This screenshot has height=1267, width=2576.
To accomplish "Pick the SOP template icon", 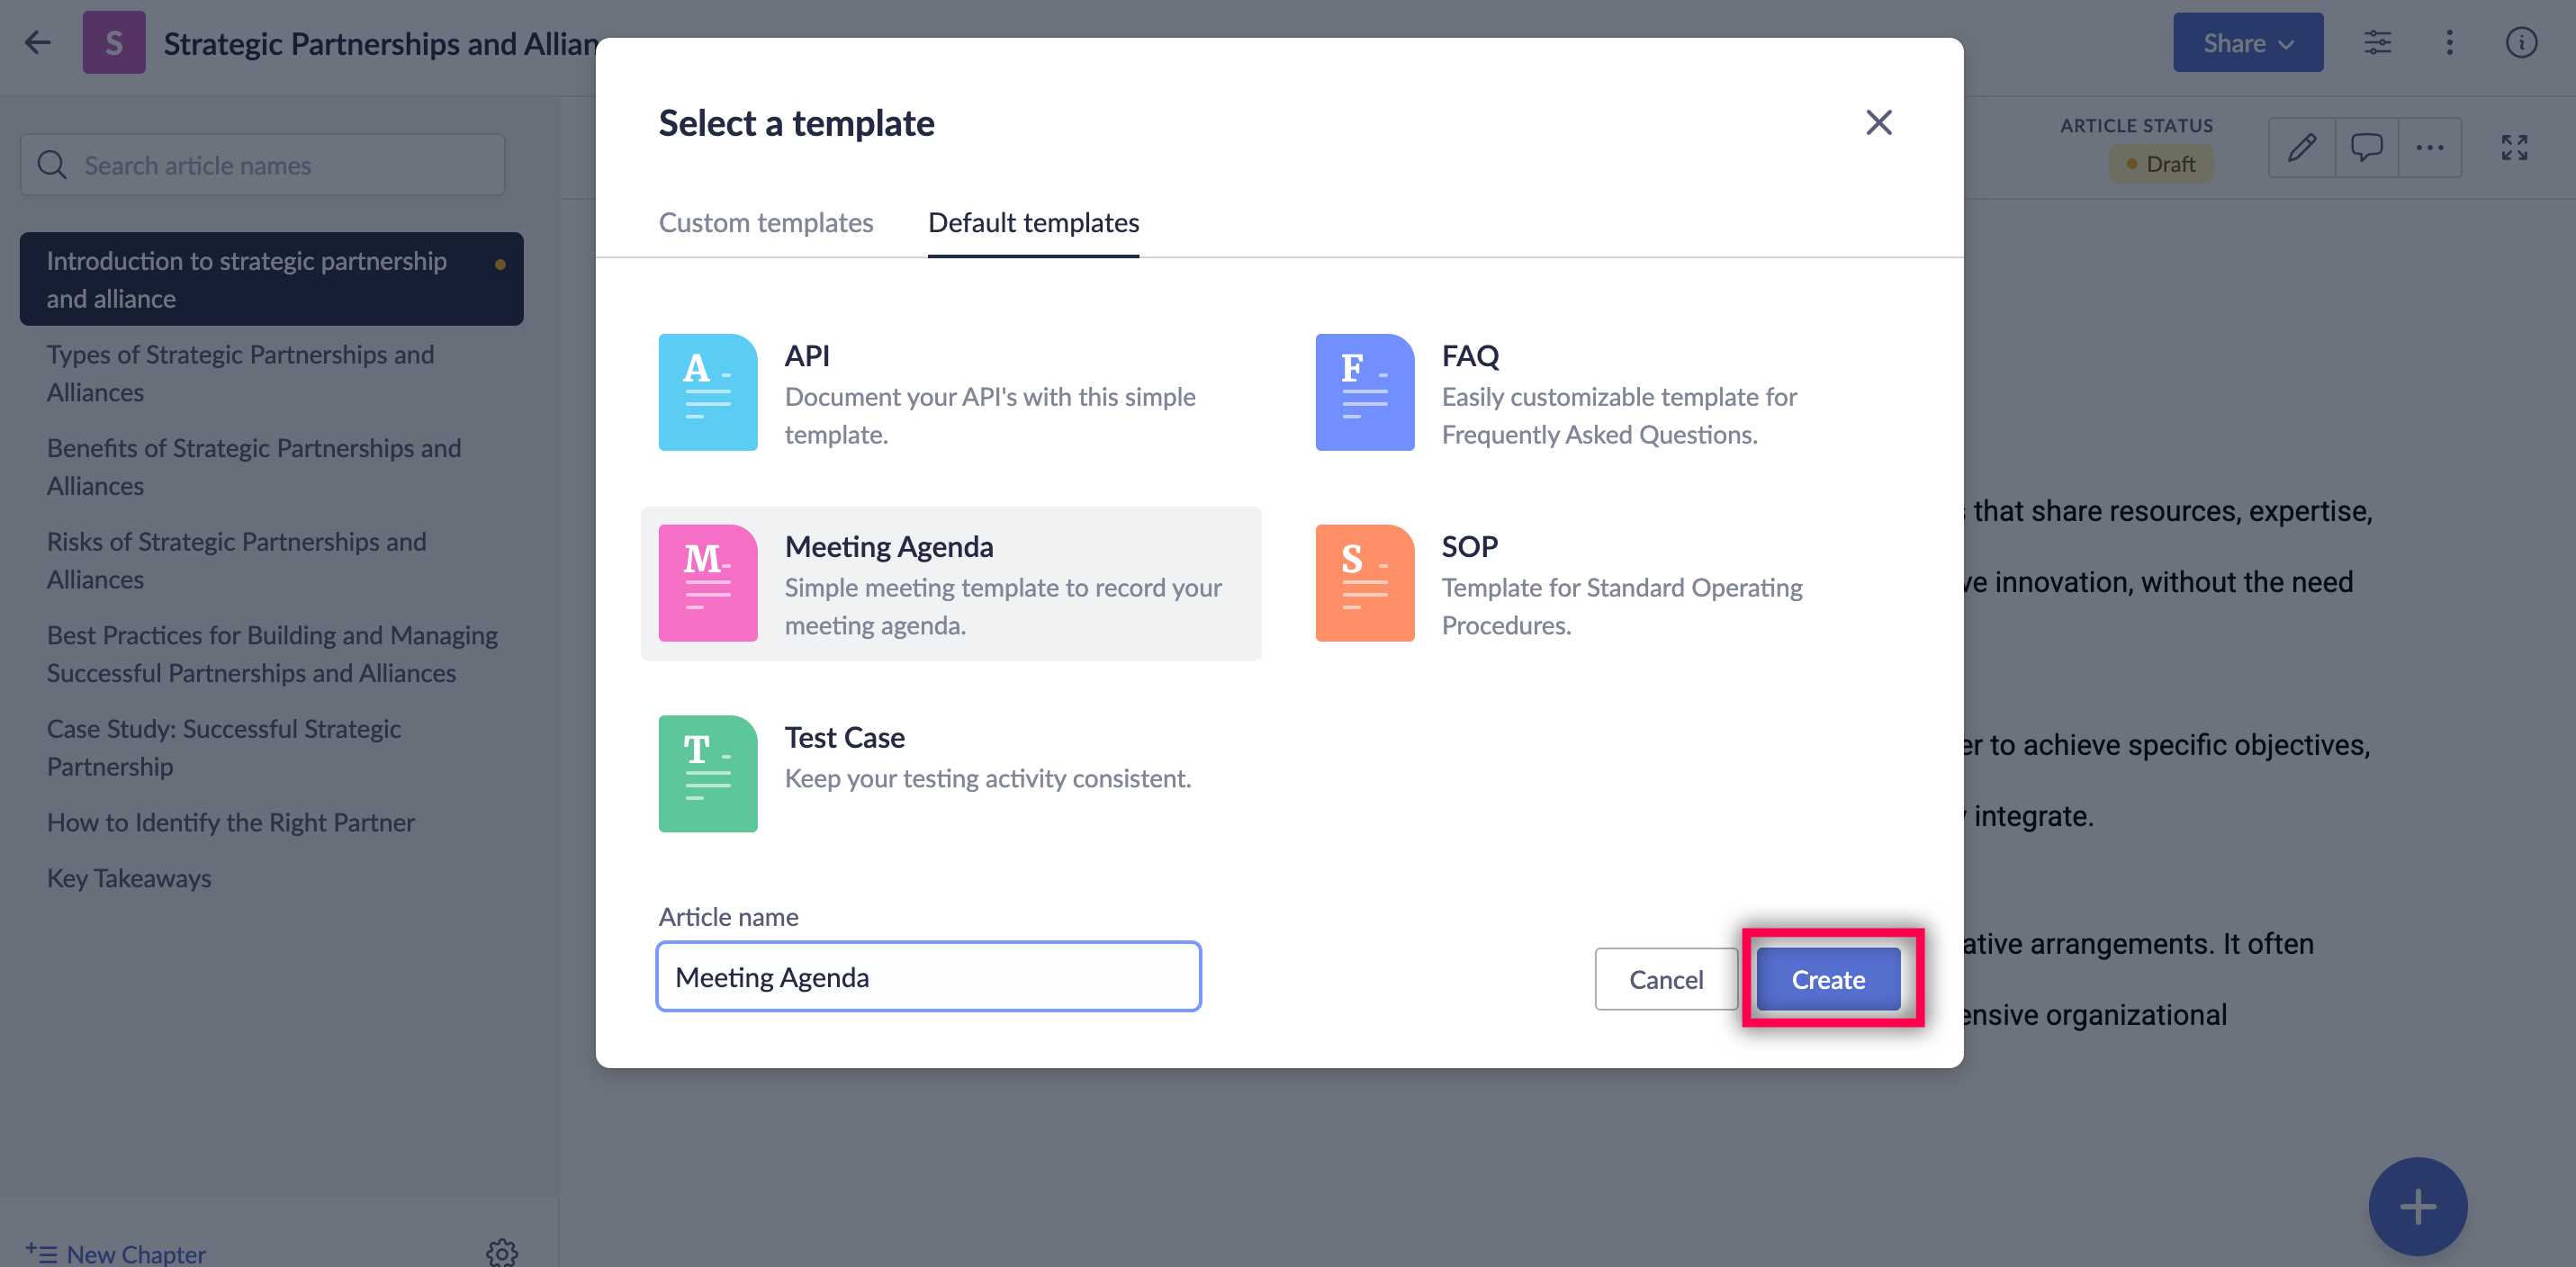I will pos(1364,583).
